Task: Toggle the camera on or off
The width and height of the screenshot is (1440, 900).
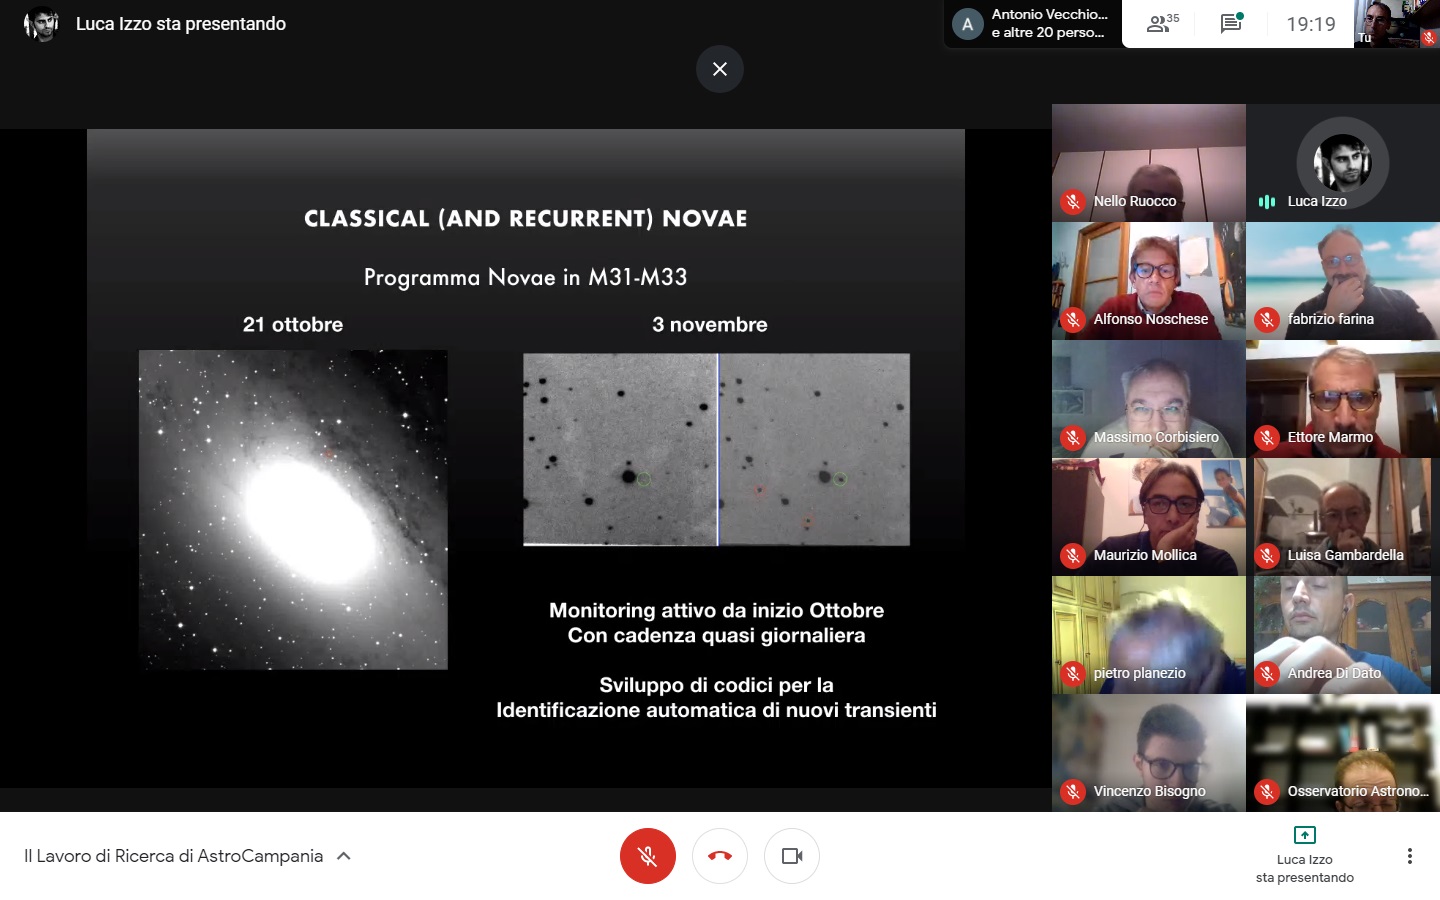Action: (792, 856)
